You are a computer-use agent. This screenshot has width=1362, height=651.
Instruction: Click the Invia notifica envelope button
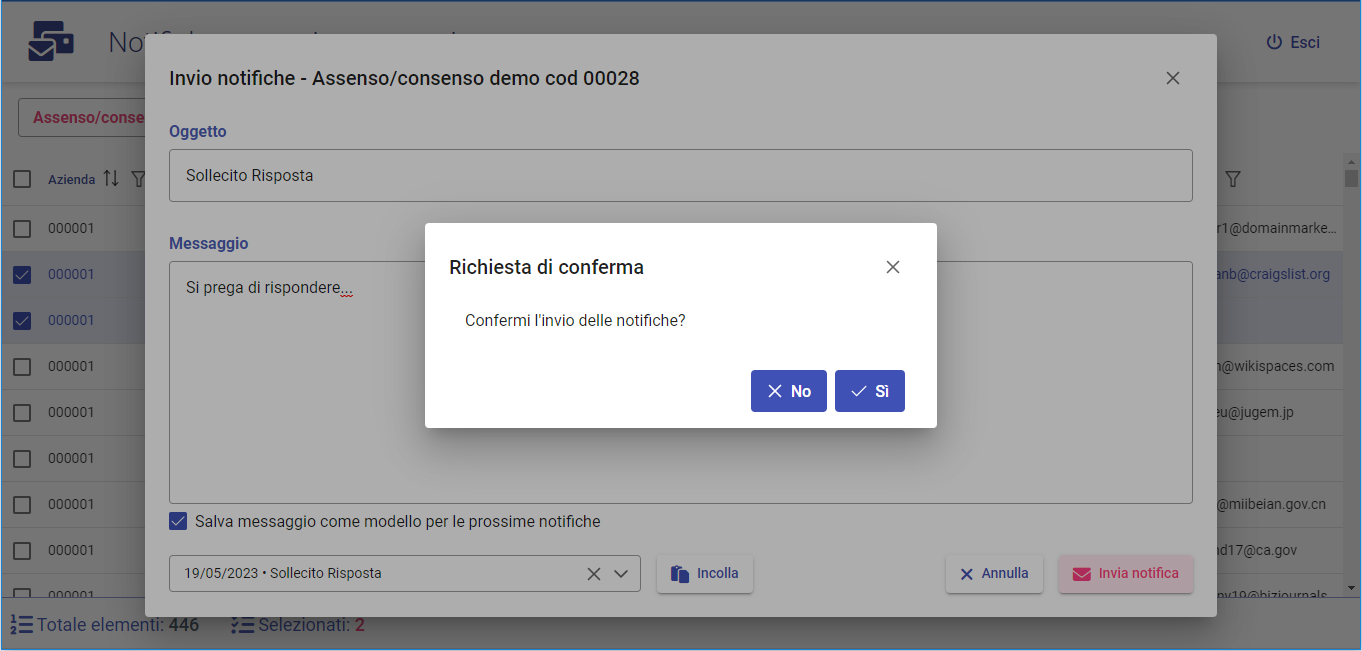pos(1125,574)
